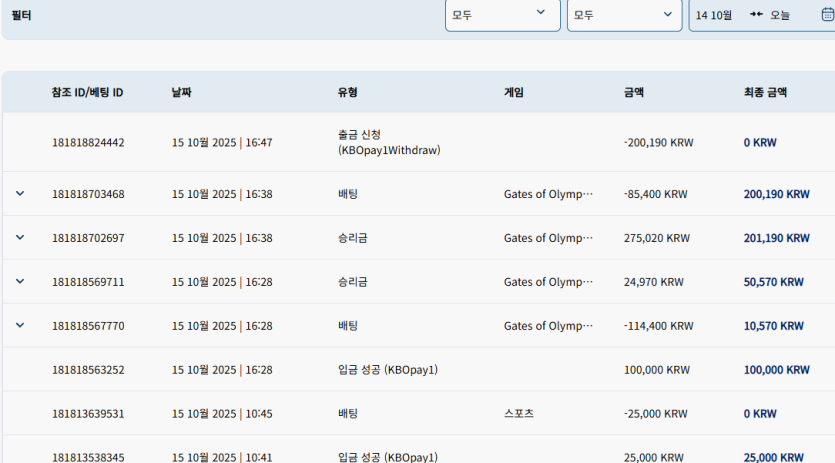Click the 유형 column header
835x463 pixels.
tap(348, 92)
